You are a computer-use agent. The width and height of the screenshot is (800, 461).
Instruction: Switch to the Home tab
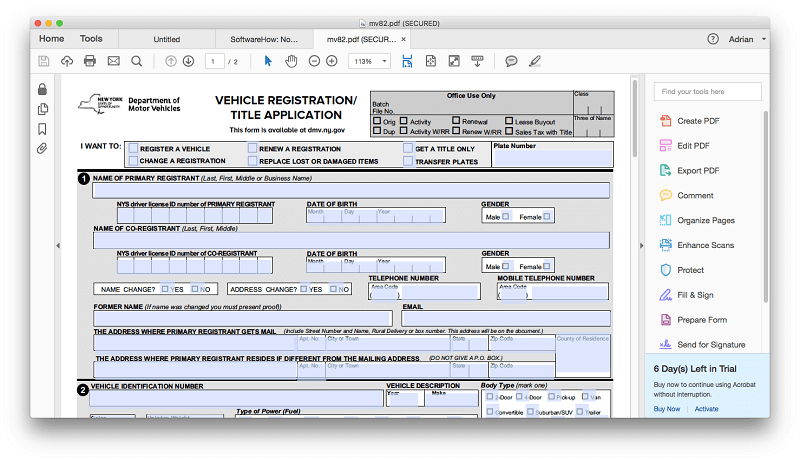coord(52,39)
